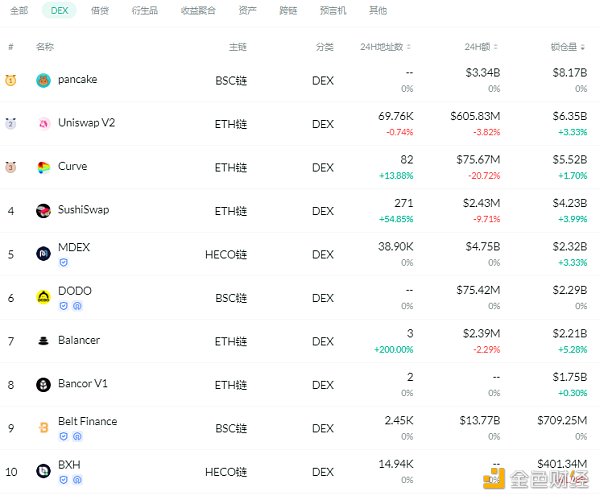This screenshot has height=500, width=600.
Task: Open the Bancor V1 project link
Action: (83, 384)
